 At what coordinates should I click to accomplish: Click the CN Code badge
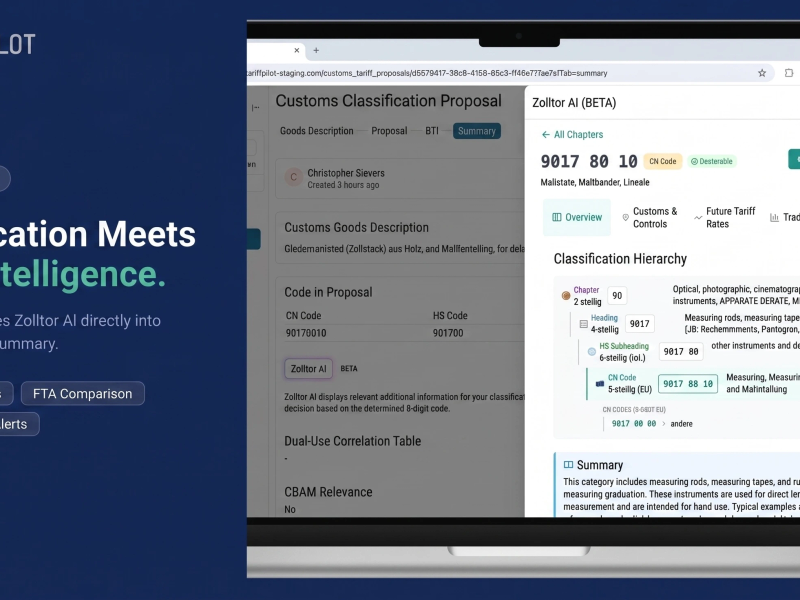click(663, 161)
